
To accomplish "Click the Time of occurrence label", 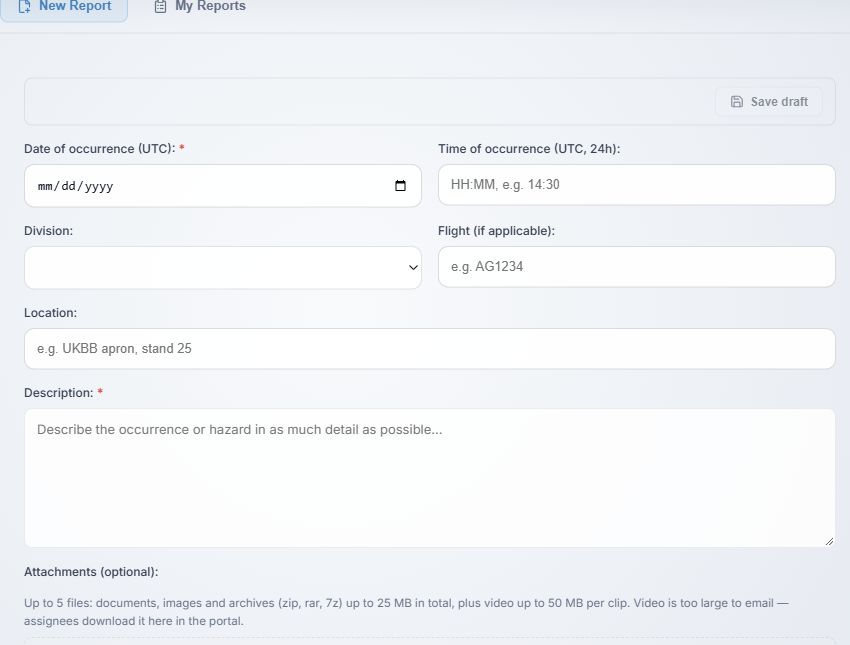I will point(529,149).
